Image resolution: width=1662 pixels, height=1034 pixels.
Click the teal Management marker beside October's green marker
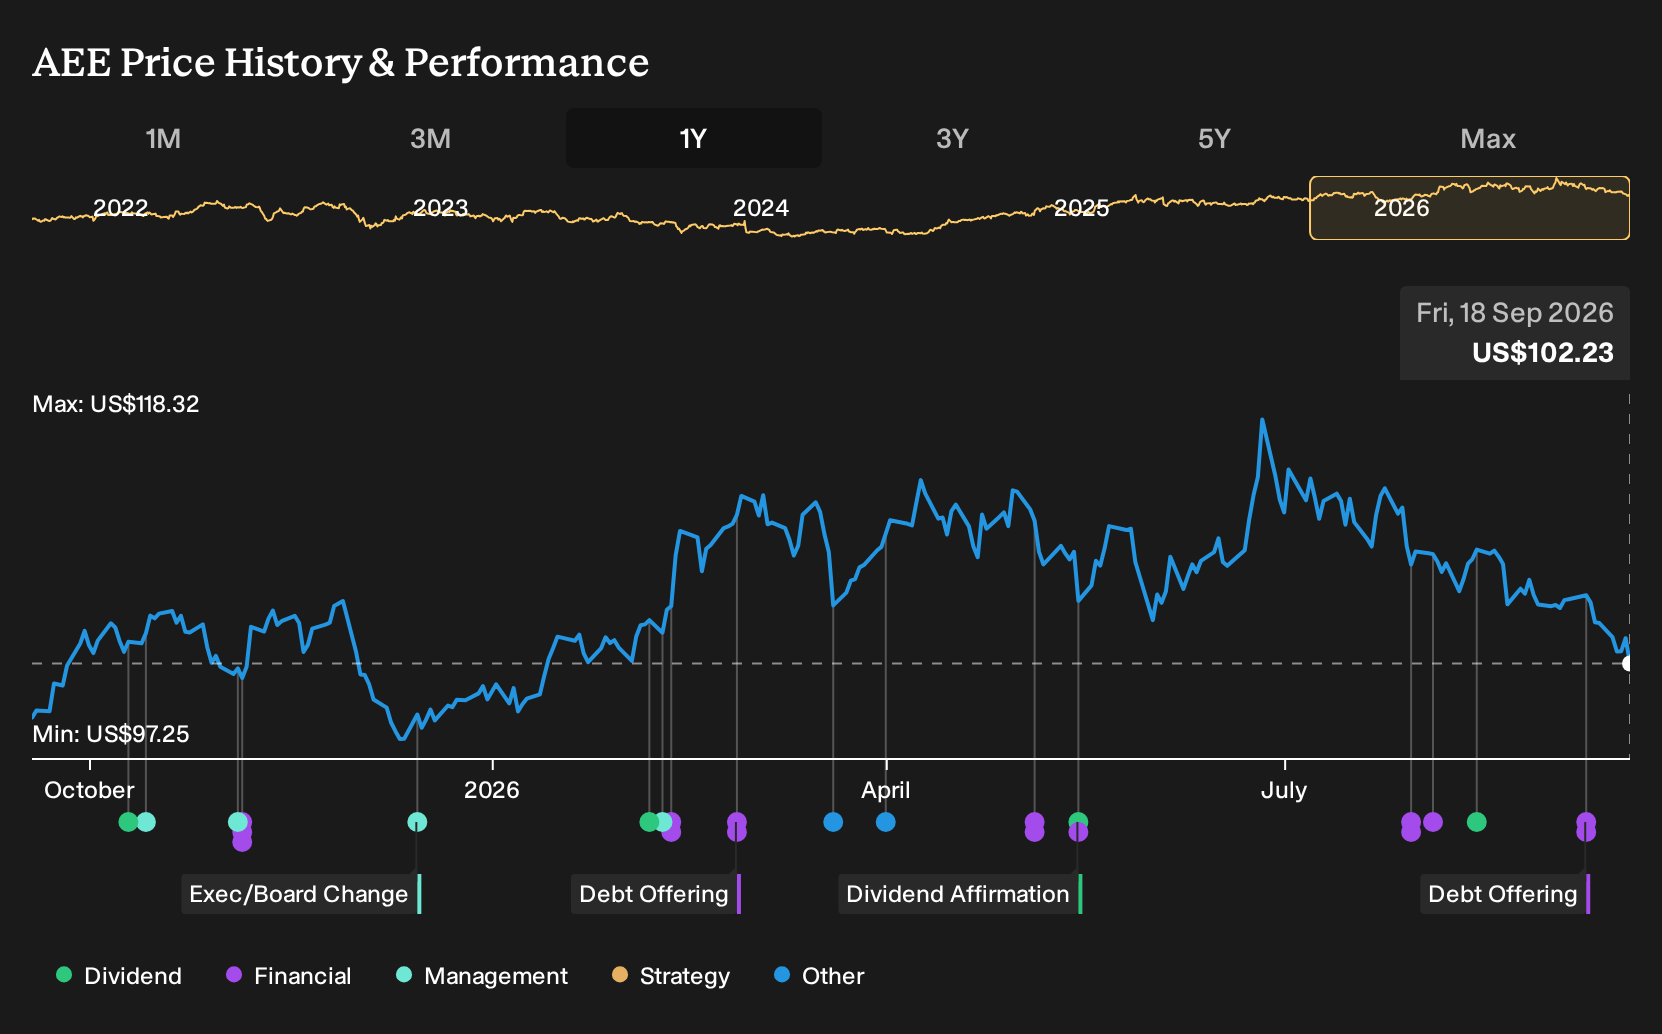click(146, 822)
